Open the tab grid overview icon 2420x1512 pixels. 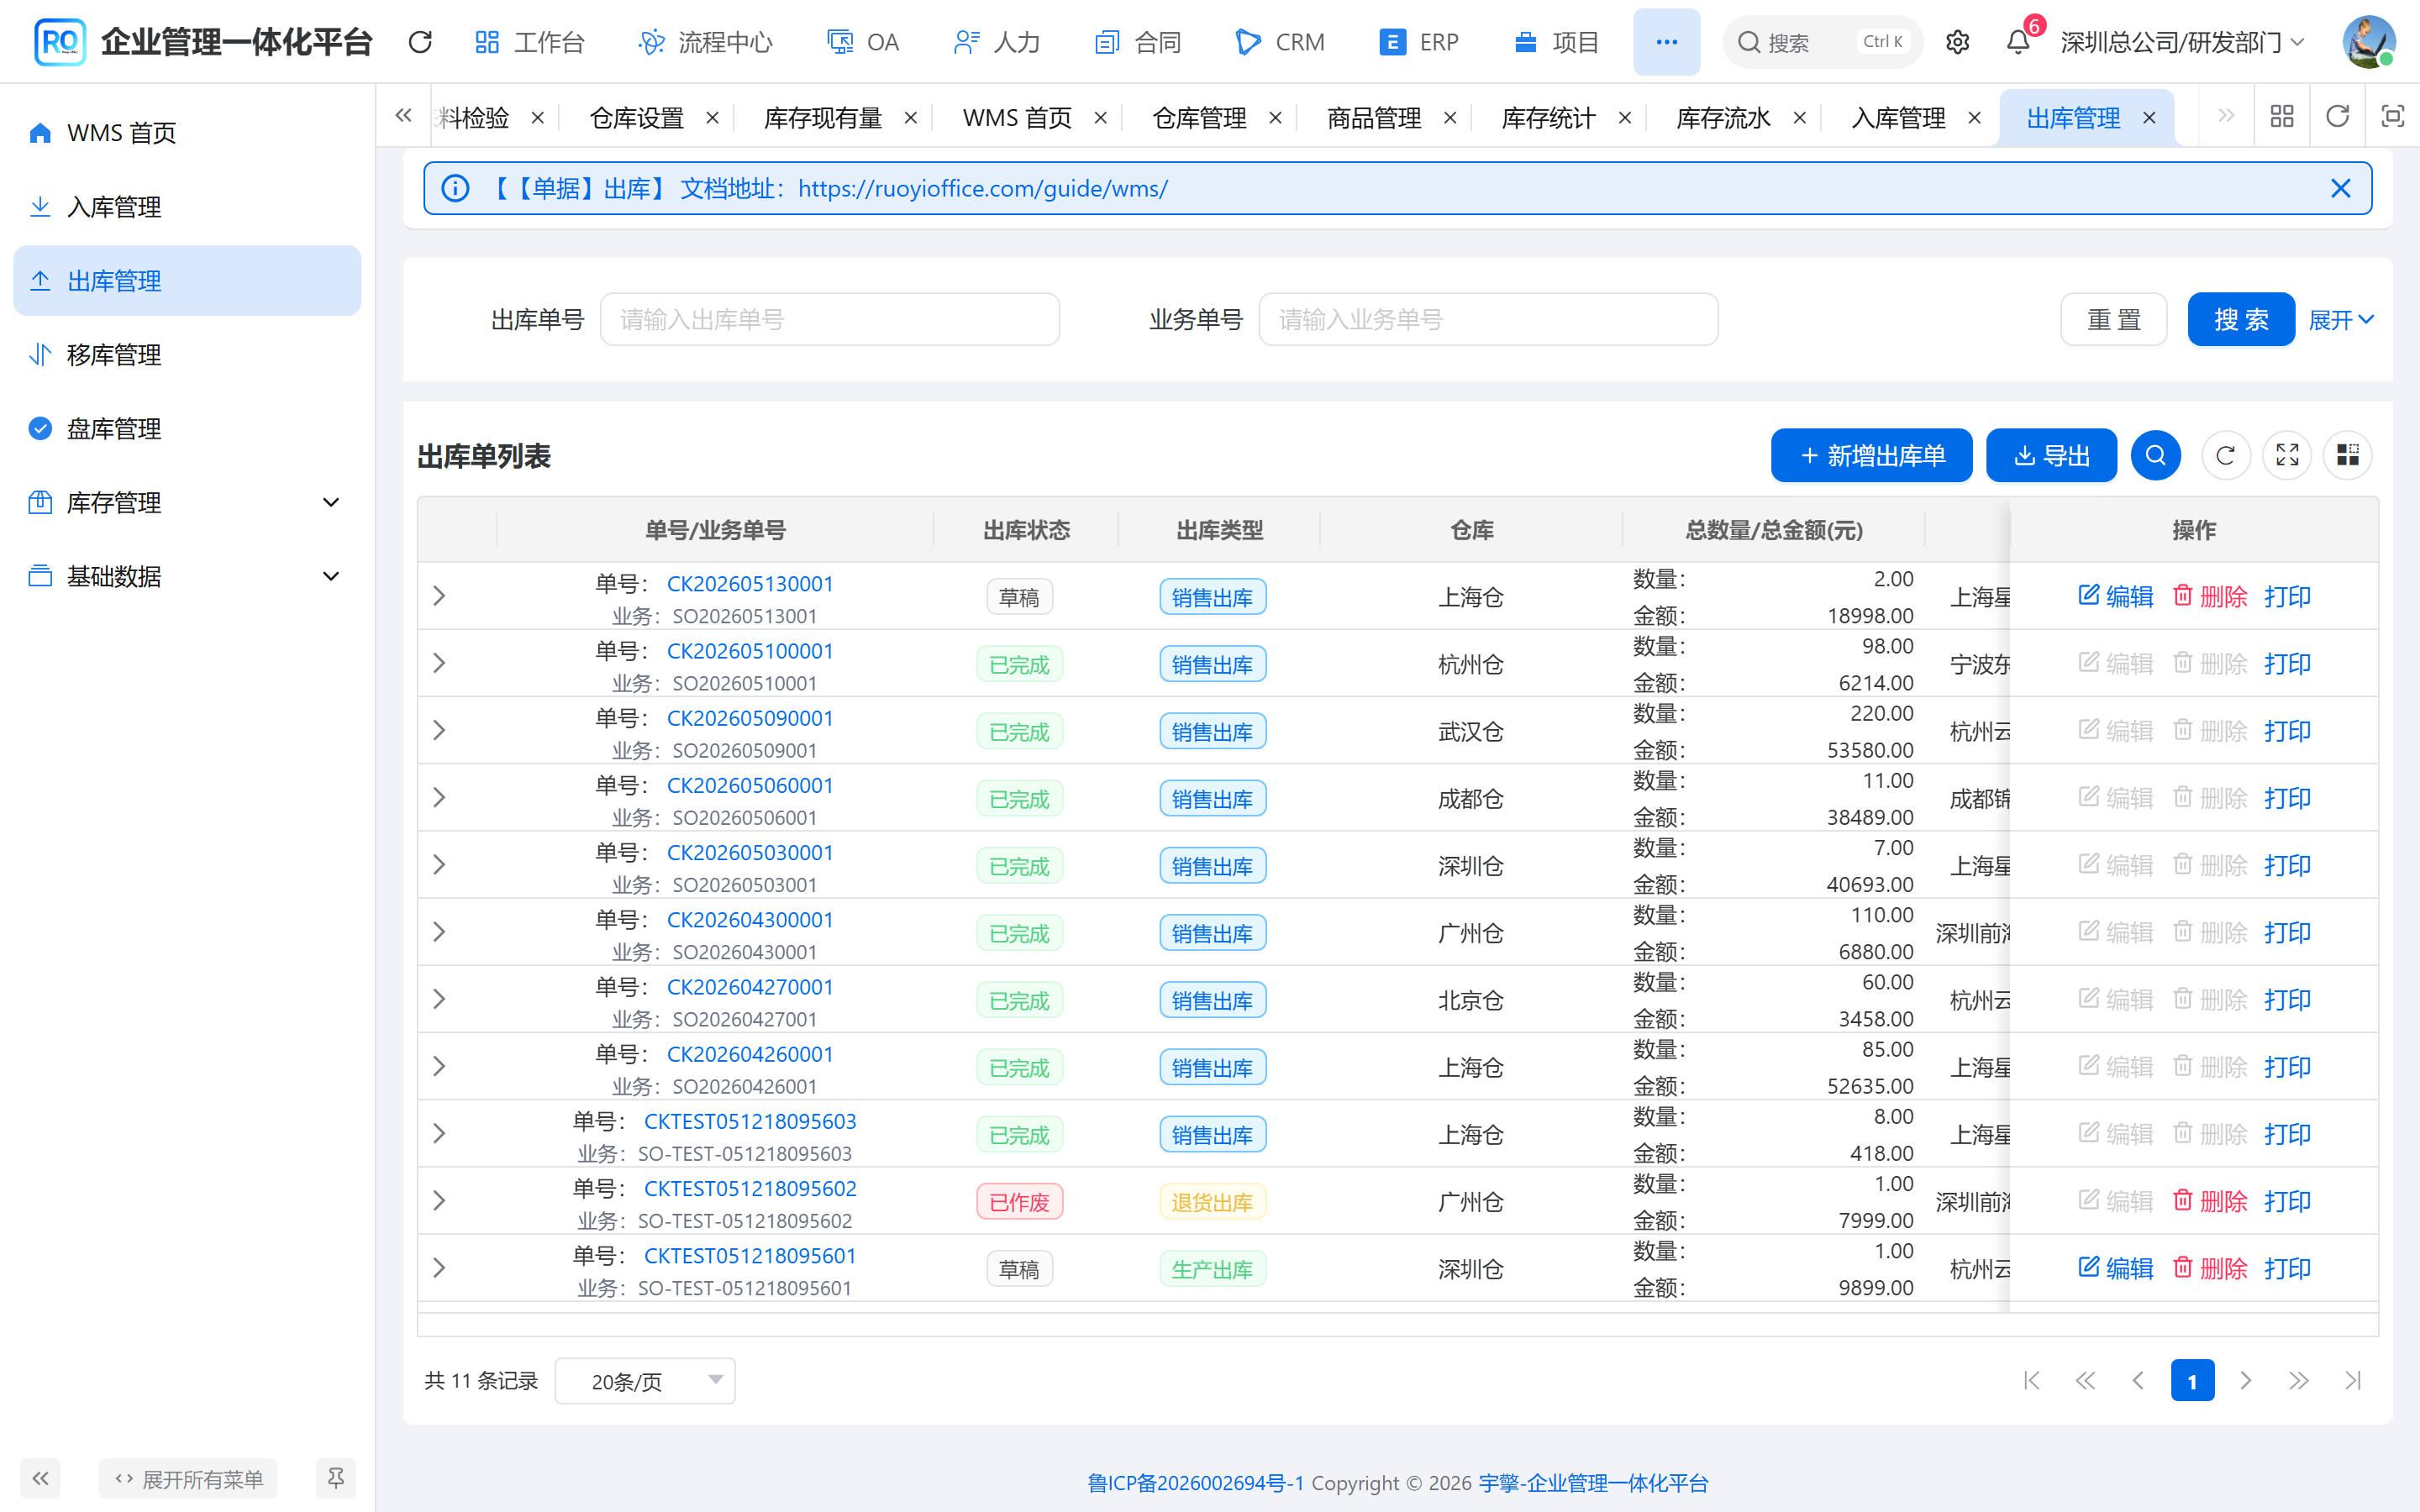pyautogui.click(x=2282, y=117)
